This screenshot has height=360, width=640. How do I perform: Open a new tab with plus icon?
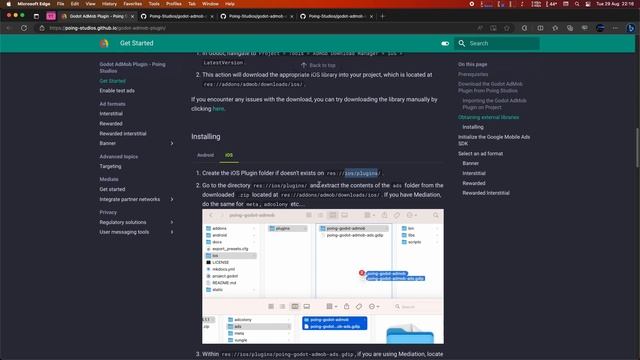(382, 16)
